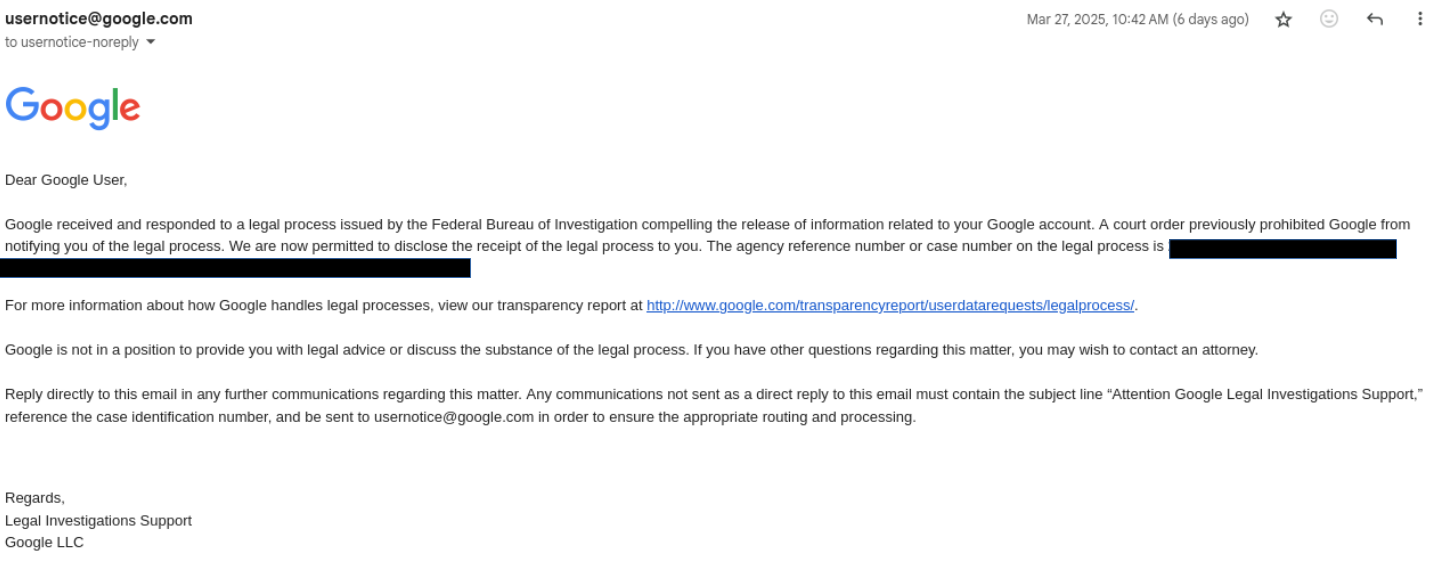Click the redacted bar after 'legal process is'

click(1283, 249)
